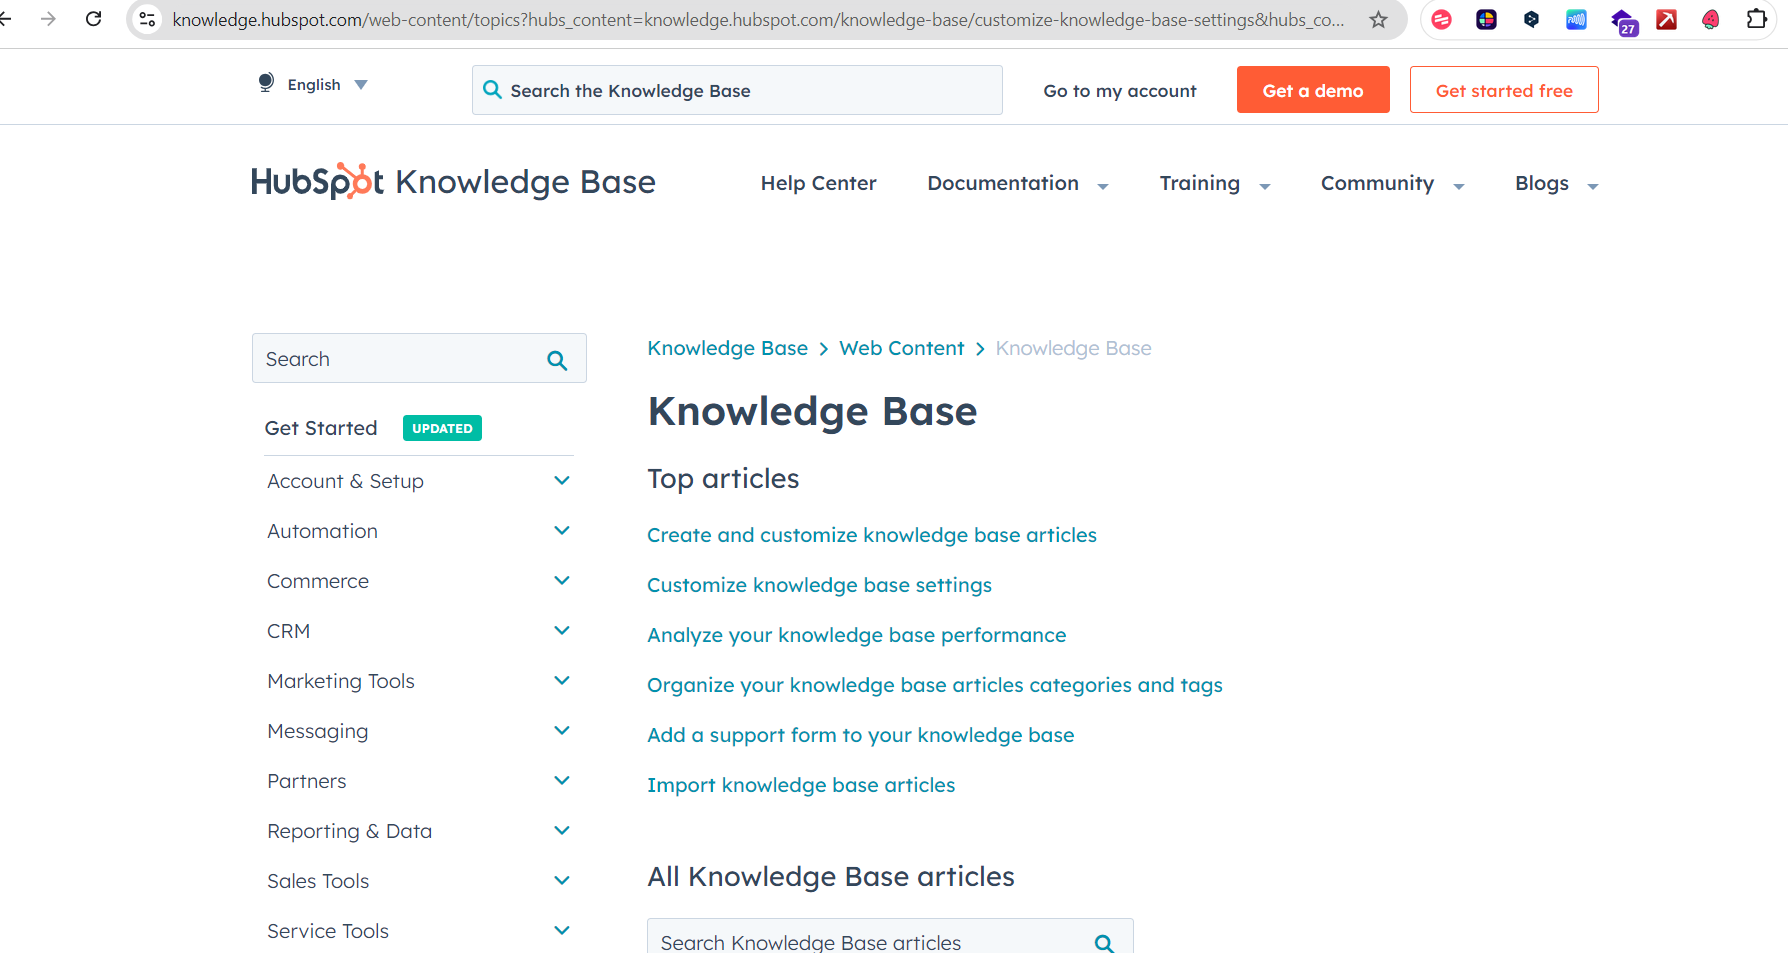The image size is (1788, 953).
Task: Open the Documentation dropdown
Action: (x=1017, y=183)
